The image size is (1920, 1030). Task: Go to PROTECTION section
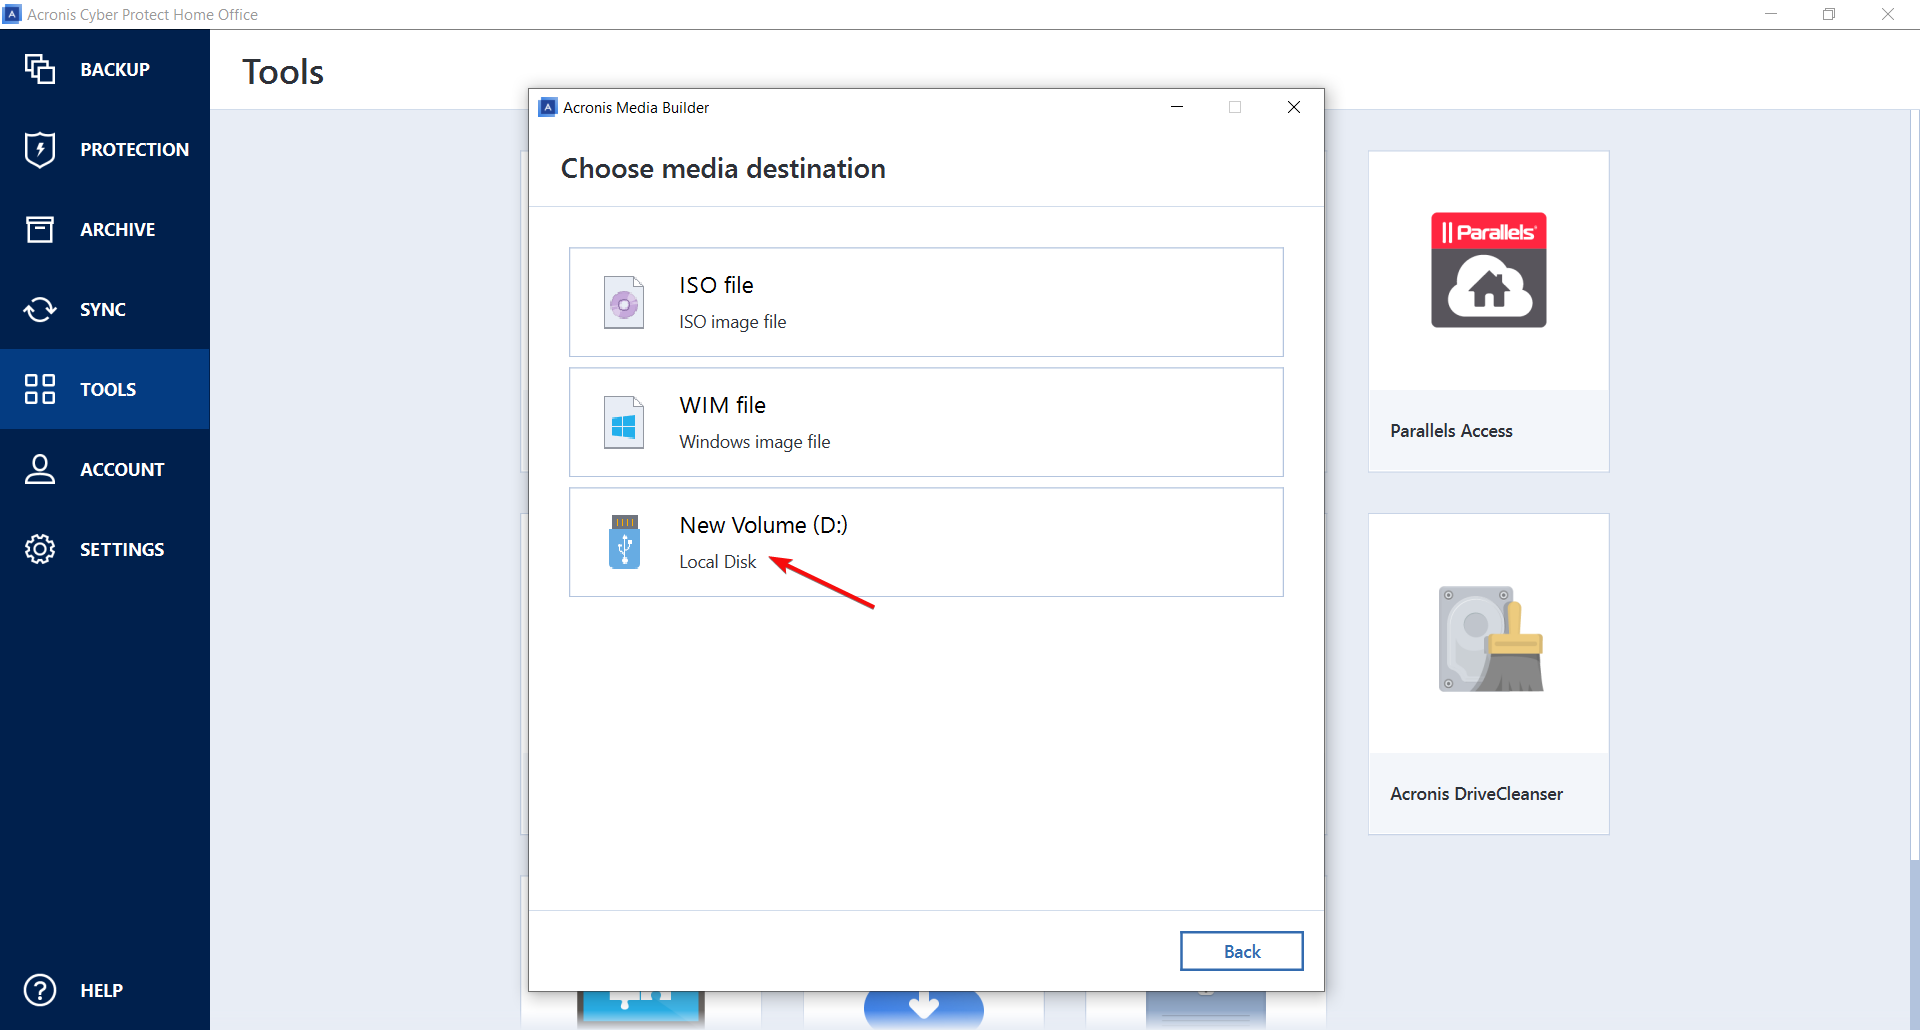pos(105,149)
